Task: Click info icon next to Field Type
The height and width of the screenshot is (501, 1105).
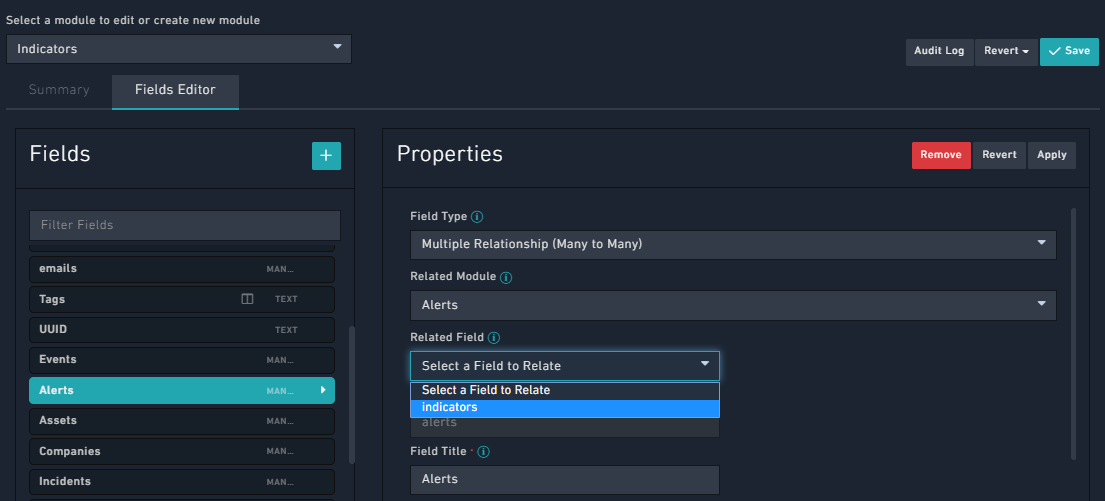Action: 477,216
